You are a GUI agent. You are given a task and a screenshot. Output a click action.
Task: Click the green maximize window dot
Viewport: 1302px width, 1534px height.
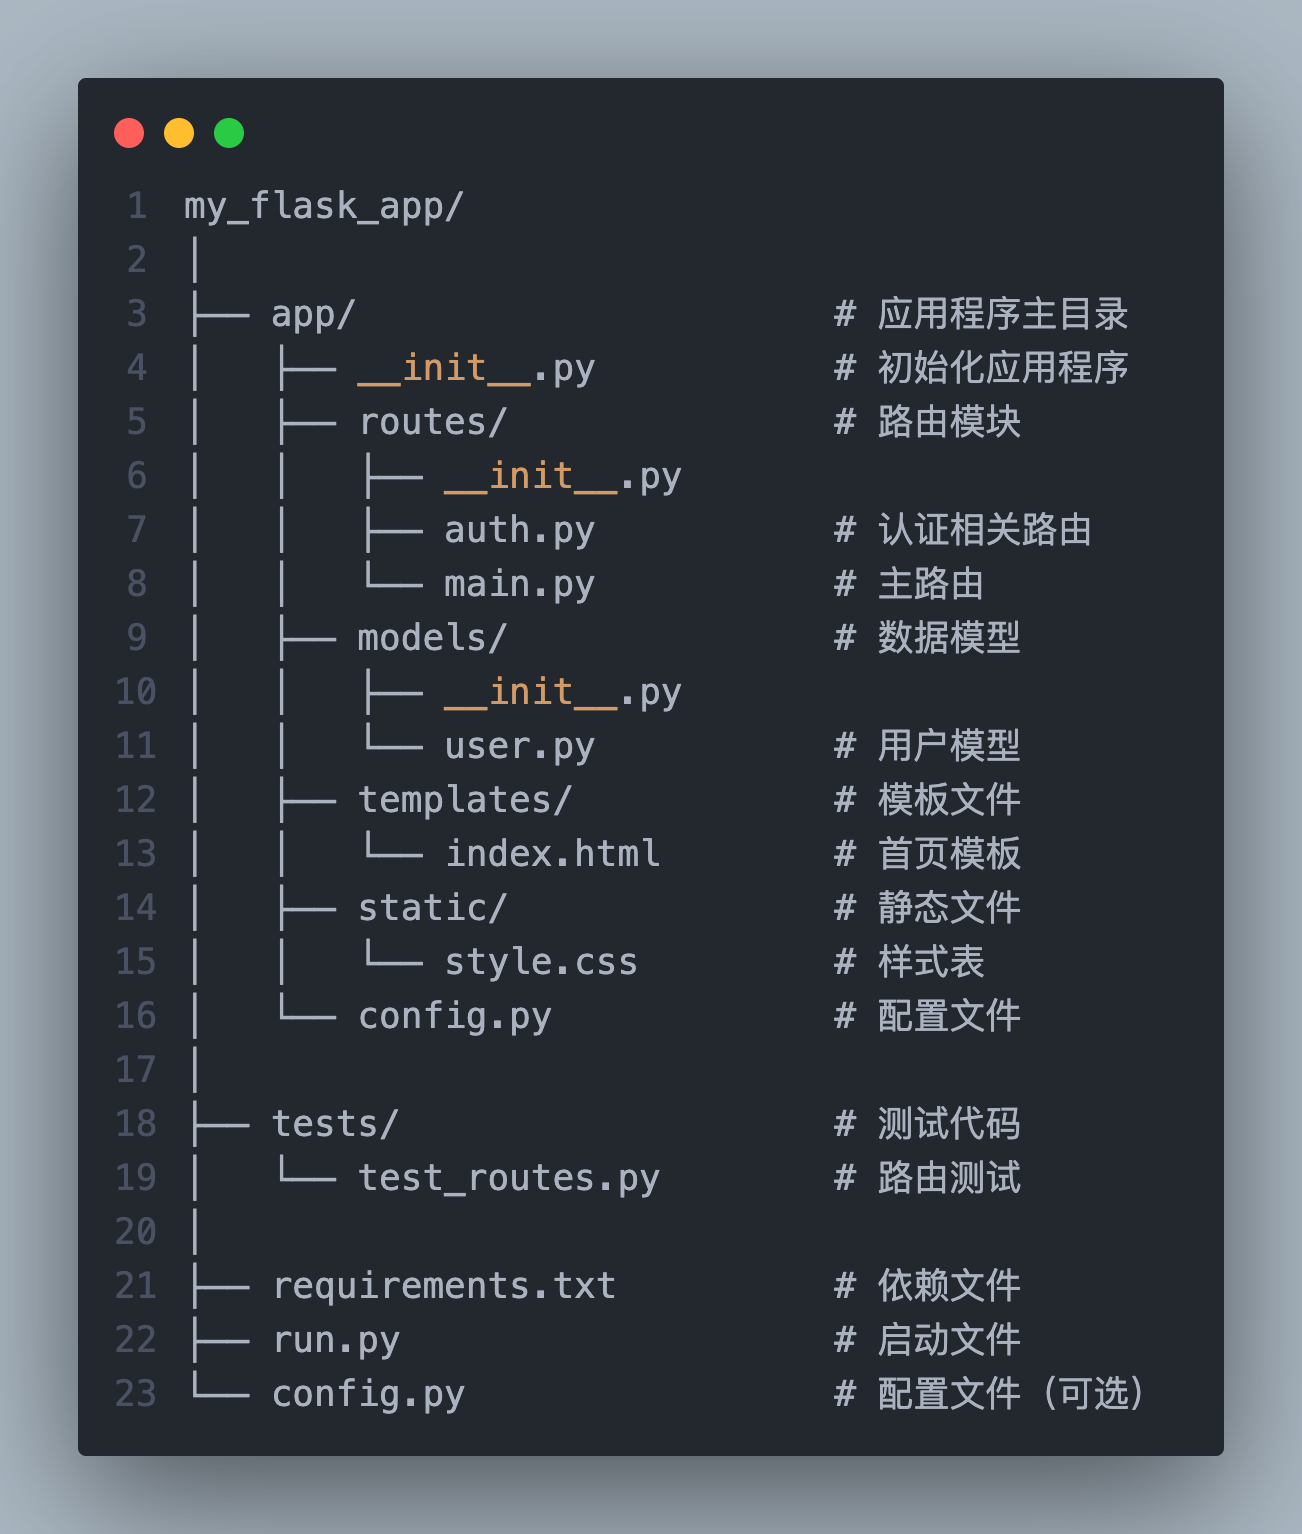229,133
